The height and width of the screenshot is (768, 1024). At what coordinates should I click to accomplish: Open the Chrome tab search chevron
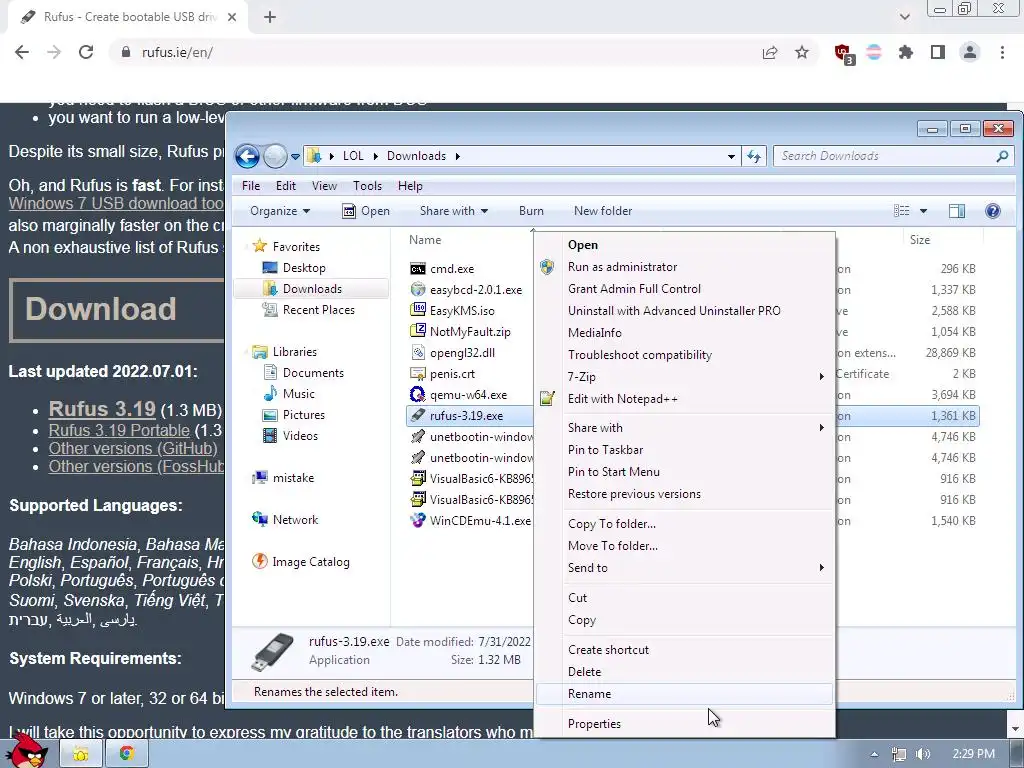click(904, 17)
